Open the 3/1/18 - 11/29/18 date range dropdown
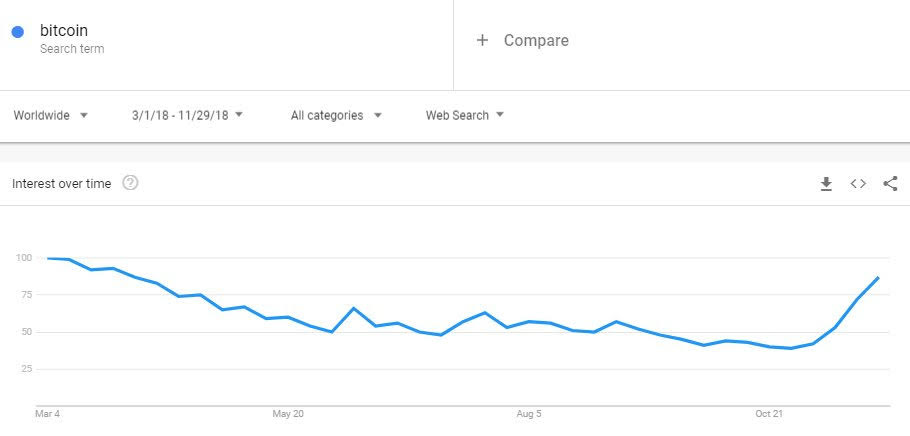910x436 pixels. [x=187, y=116]
